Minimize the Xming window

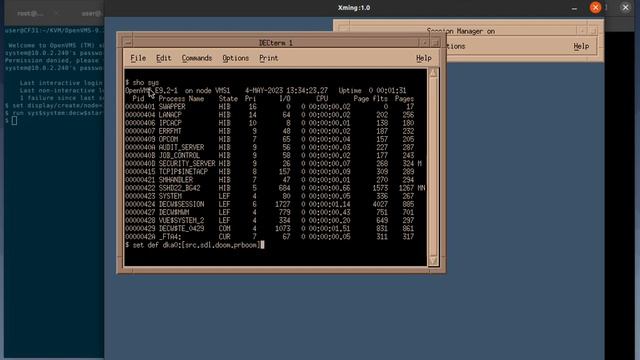574,8
